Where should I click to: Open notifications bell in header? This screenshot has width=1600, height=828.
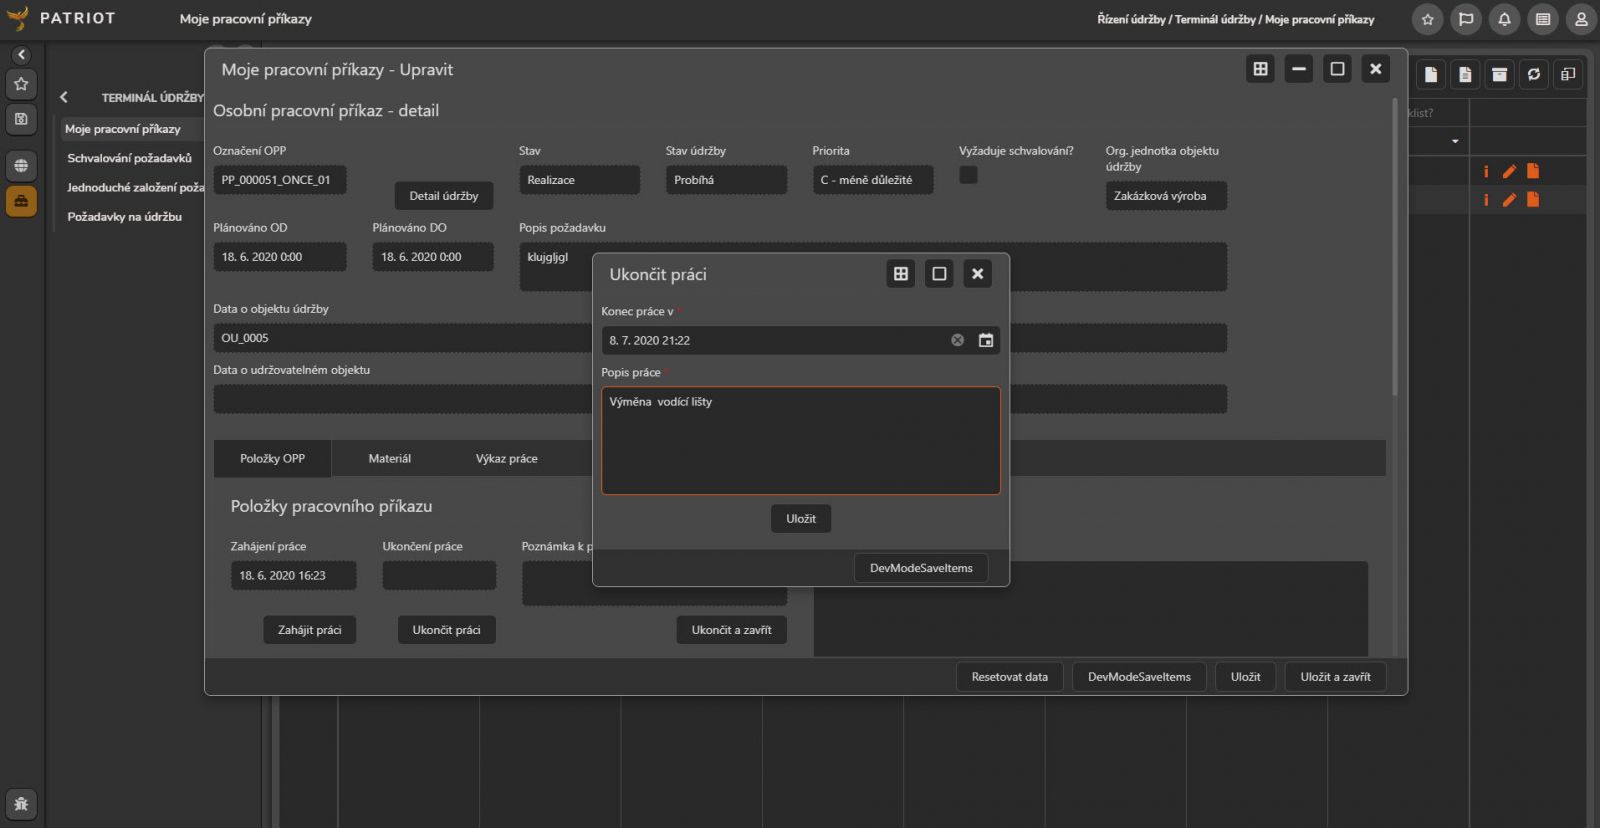1504,19
